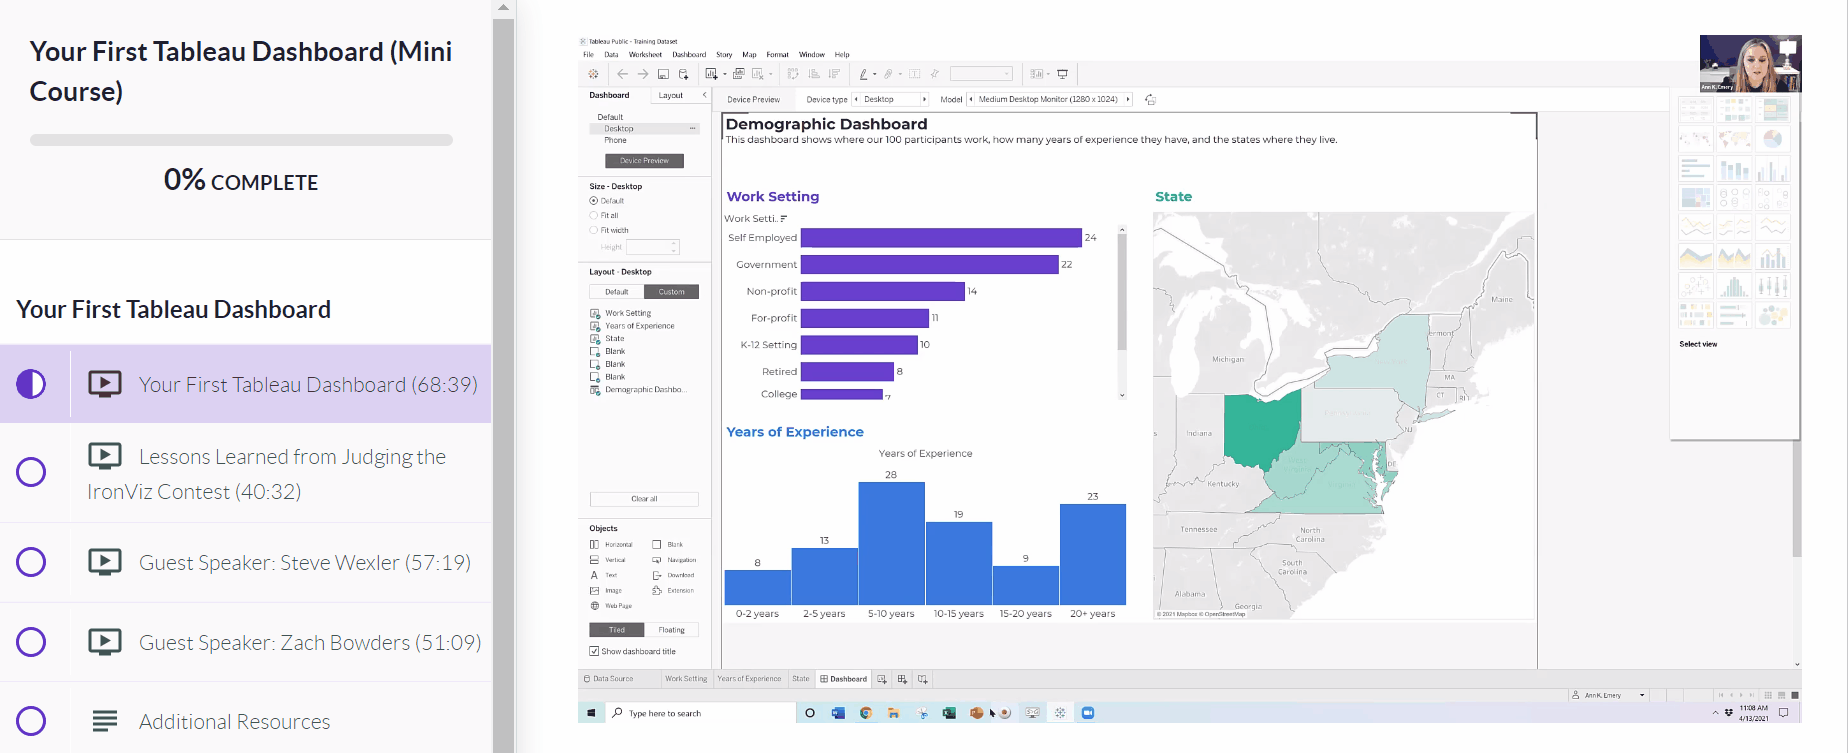Click the Save icon in Tableau toolbar
The image size is (1848, 753).
[x=663, y=74]
